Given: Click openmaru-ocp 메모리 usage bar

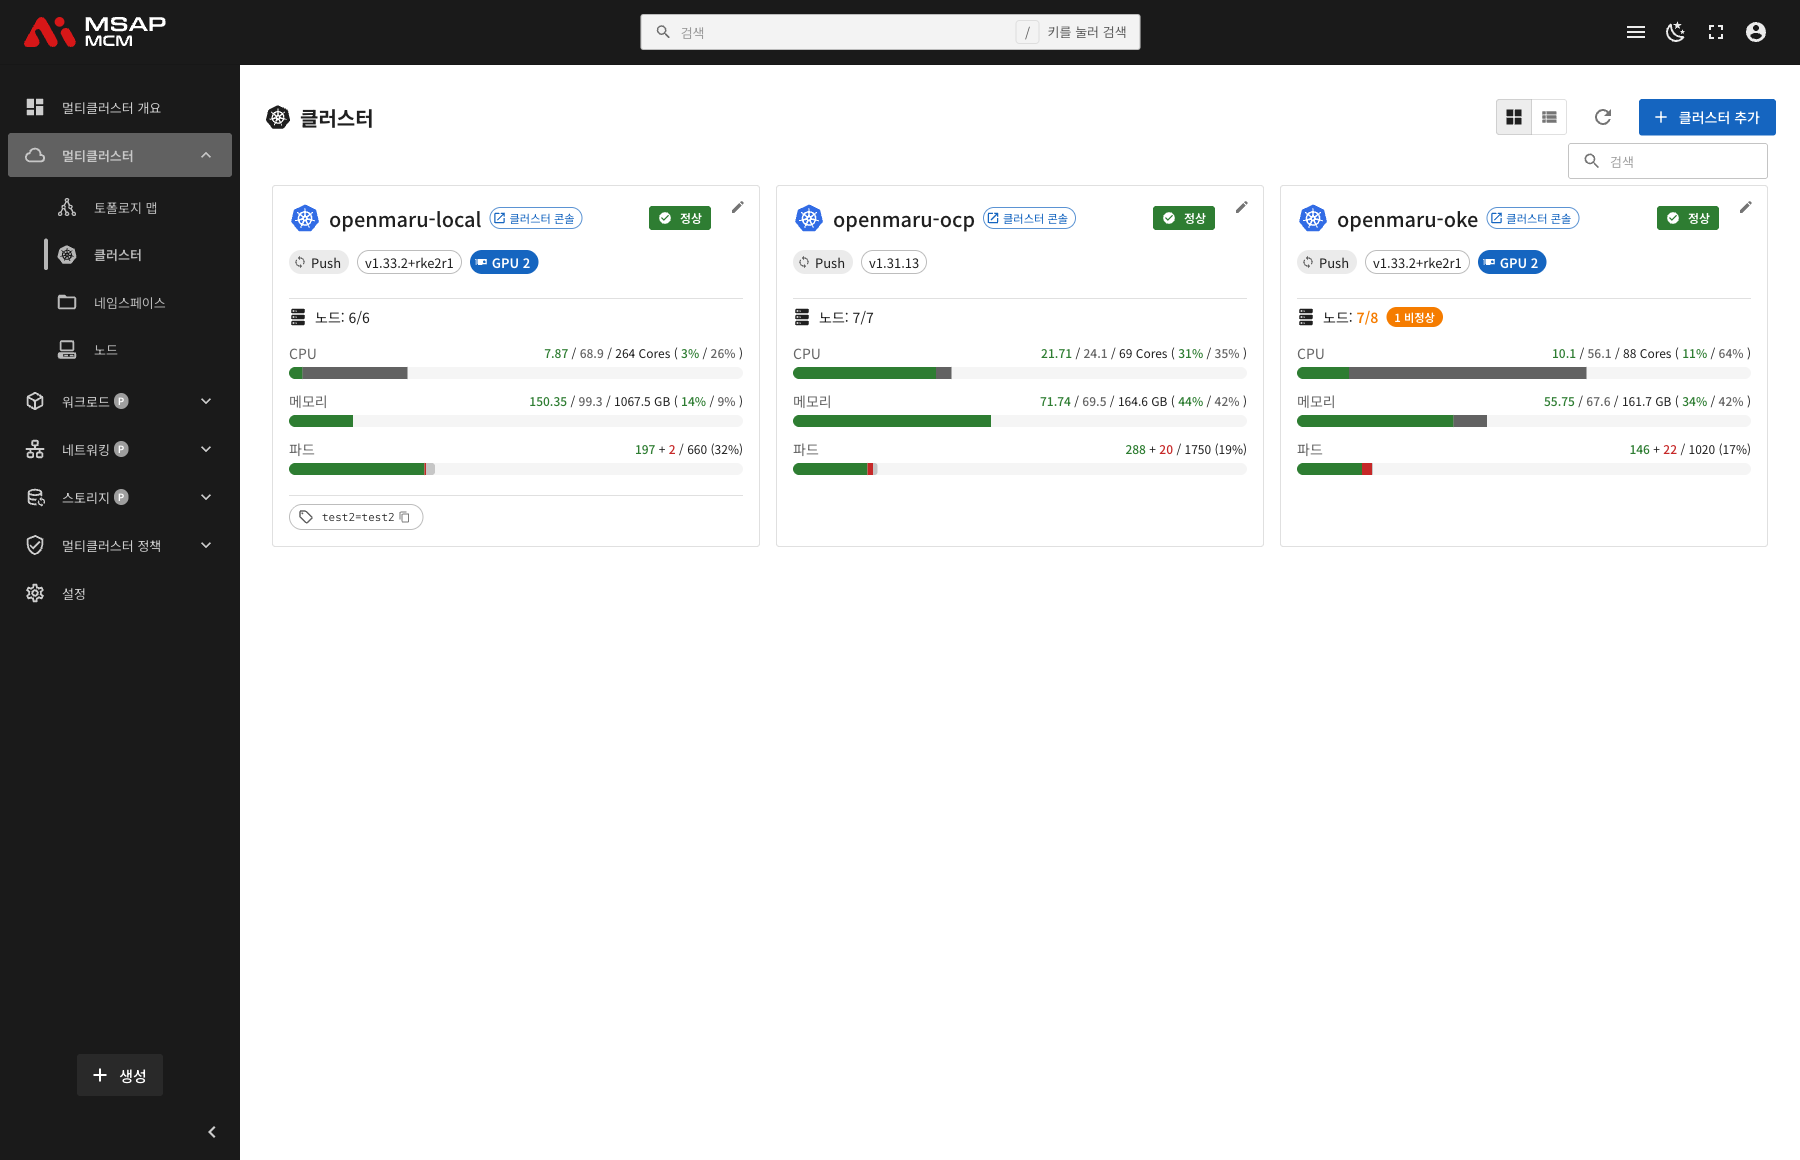Looking at the screenshot, I should (x=1020, y=421).
